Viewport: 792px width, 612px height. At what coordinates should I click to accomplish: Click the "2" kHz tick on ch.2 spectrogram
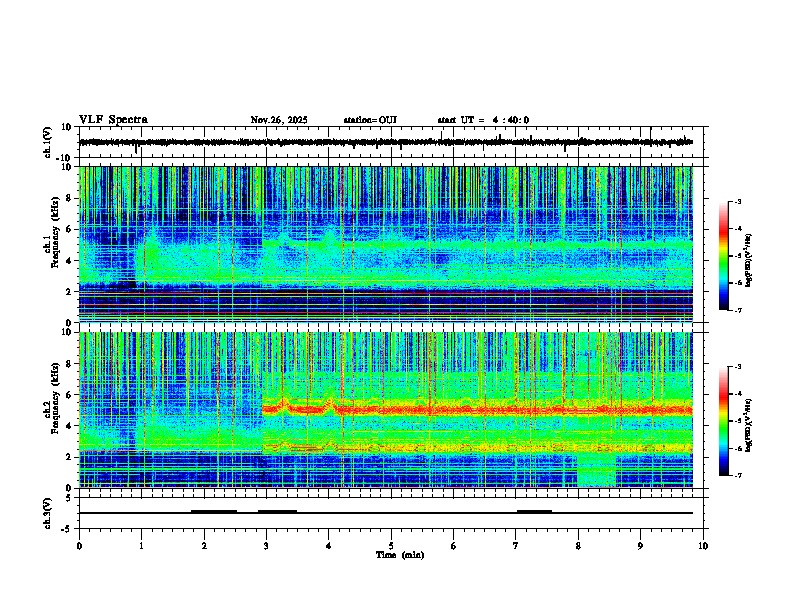click(x=70, y=457)
